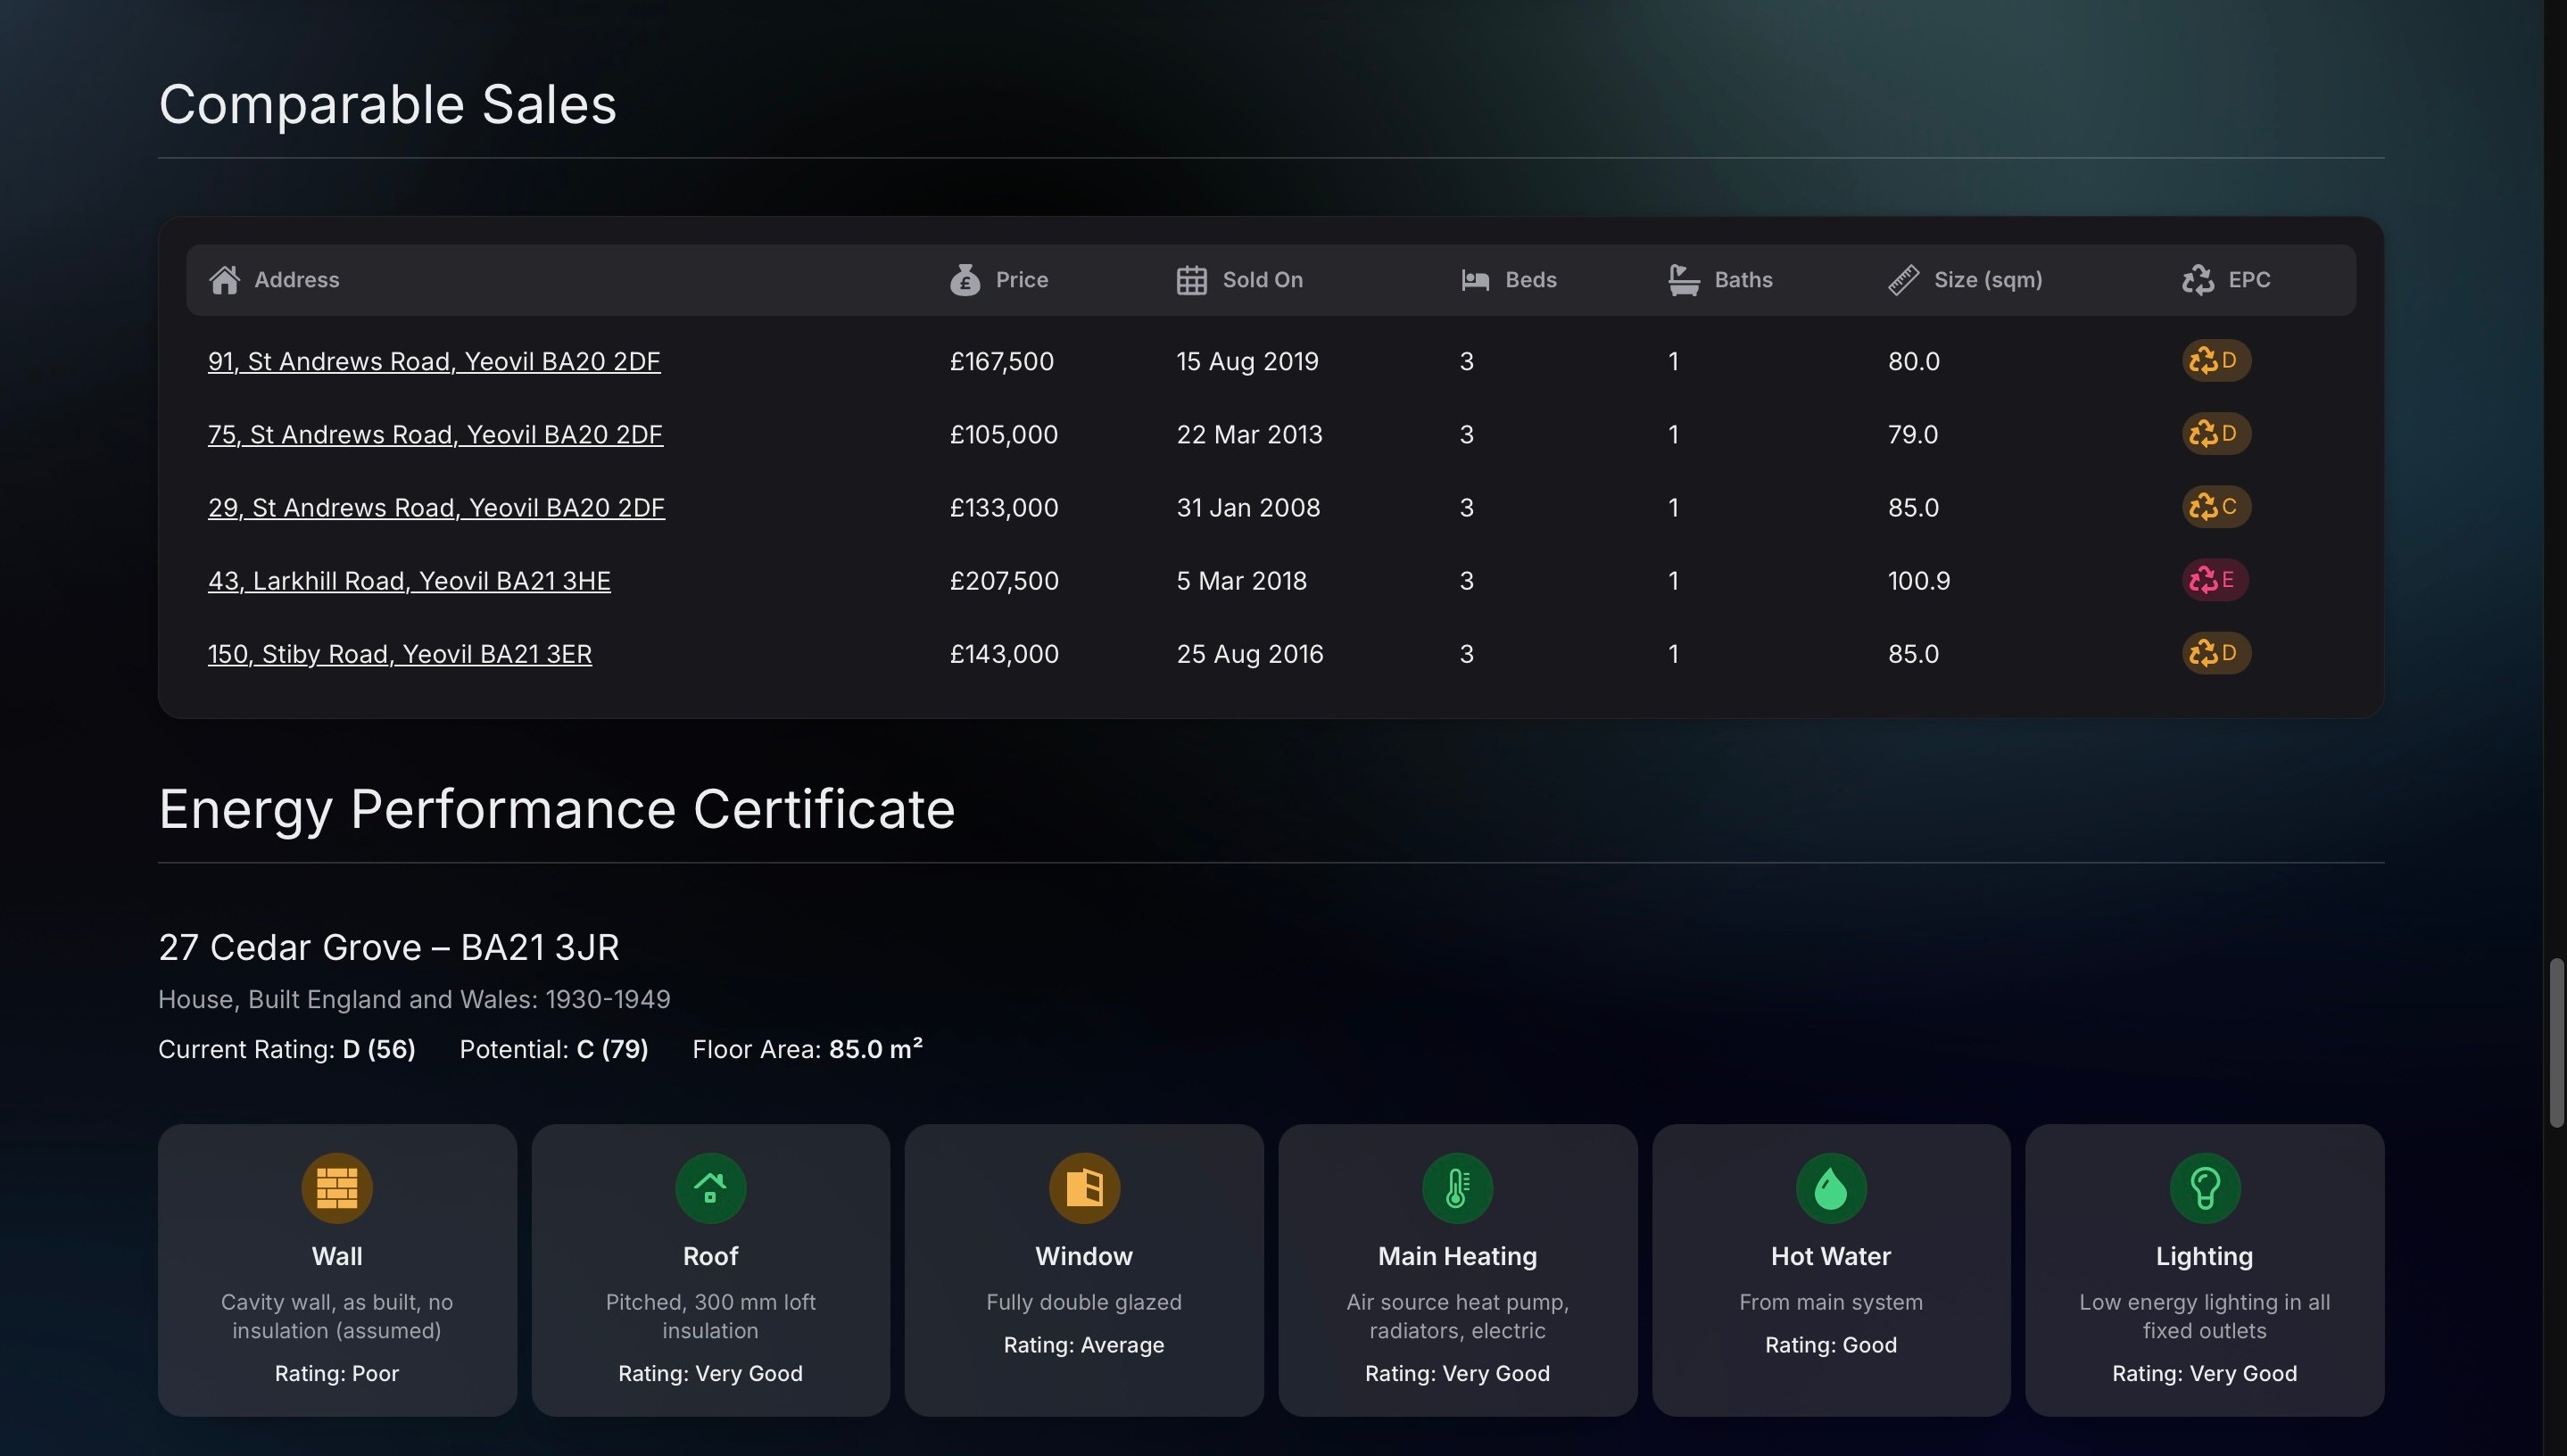Click the pink EPC E rating badge

pos(2215,580)
